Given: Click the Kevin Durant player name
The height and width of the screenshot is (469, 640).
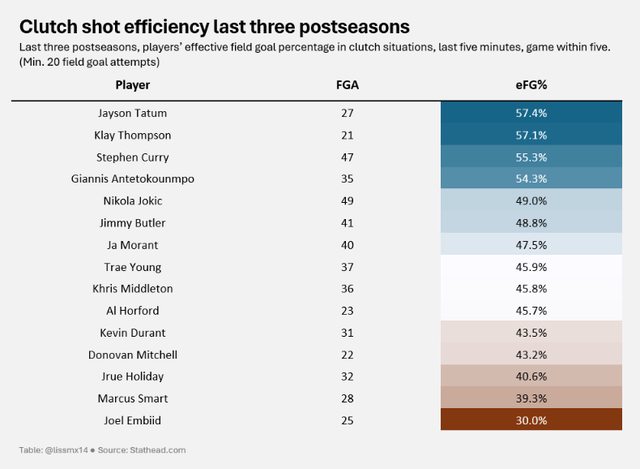Looking at the screenshot, I should click(x=133, y=332).
